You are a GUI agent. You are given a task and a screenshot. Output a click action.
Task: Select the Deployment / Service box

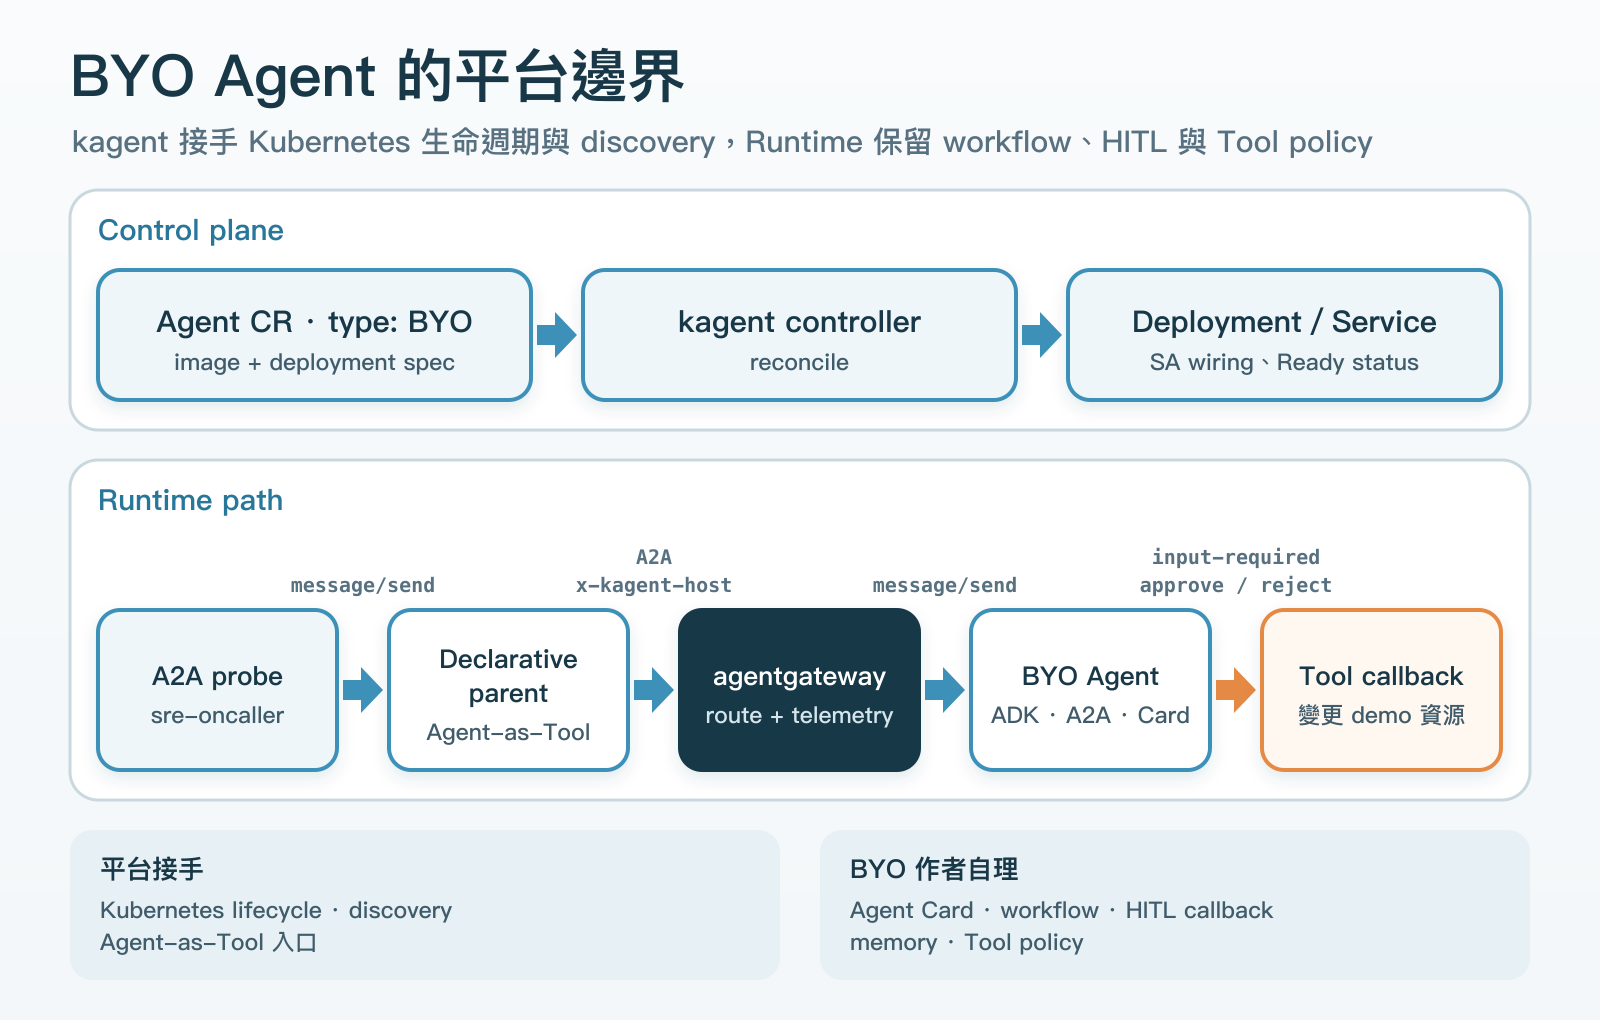[x=1284, y=335]
